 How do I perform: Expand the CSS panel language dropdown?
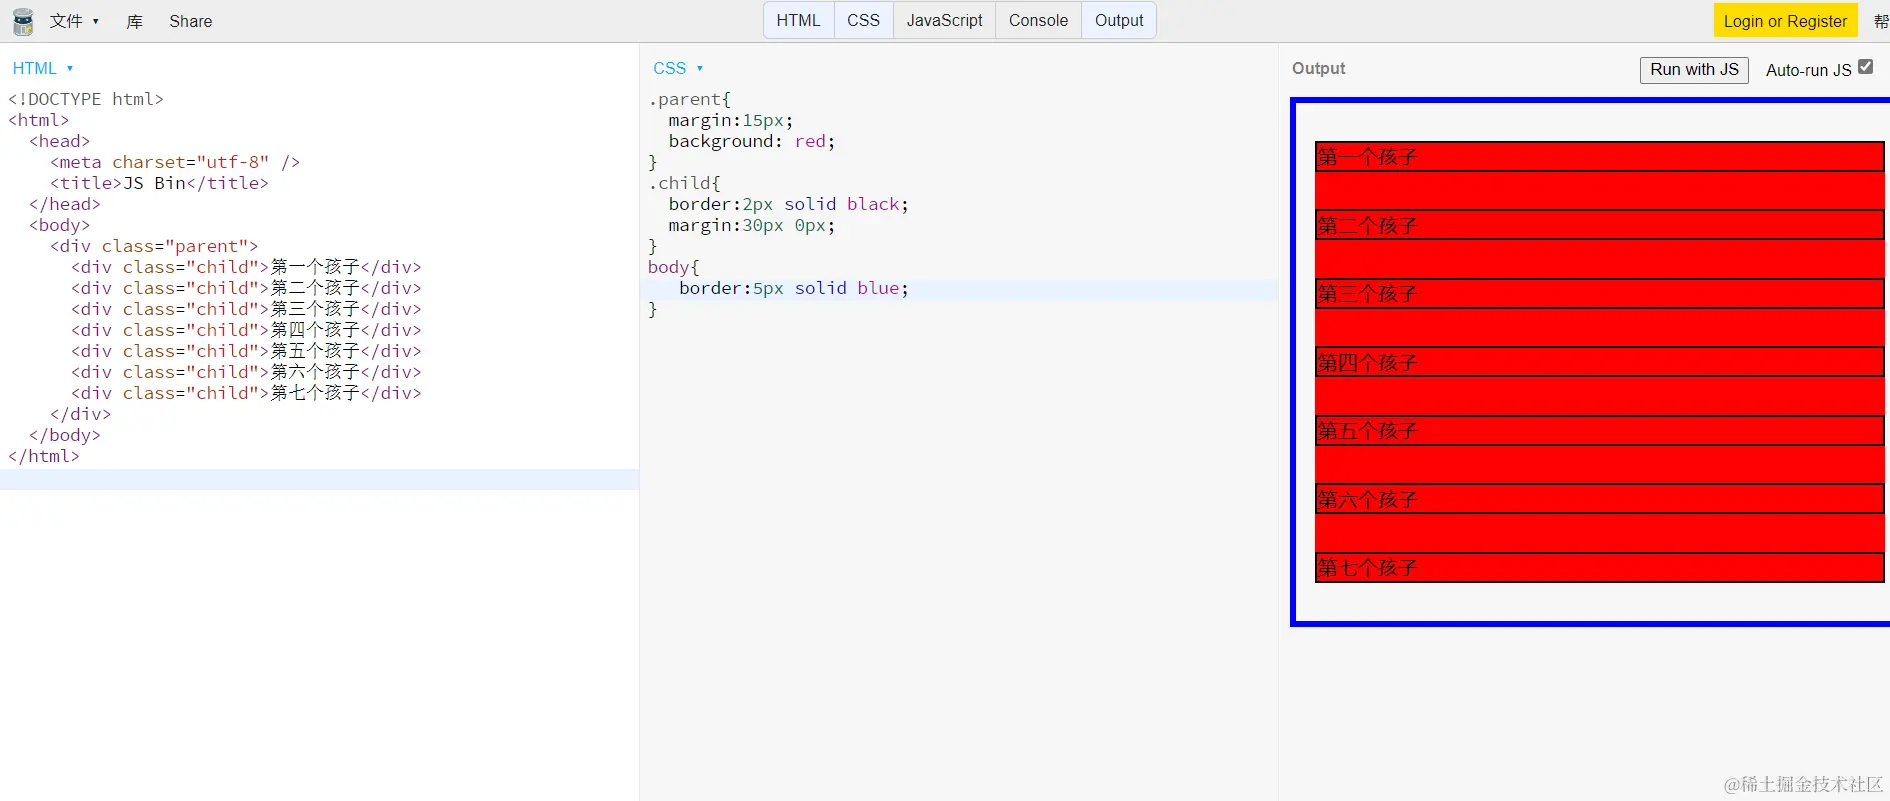pos(678,68)
